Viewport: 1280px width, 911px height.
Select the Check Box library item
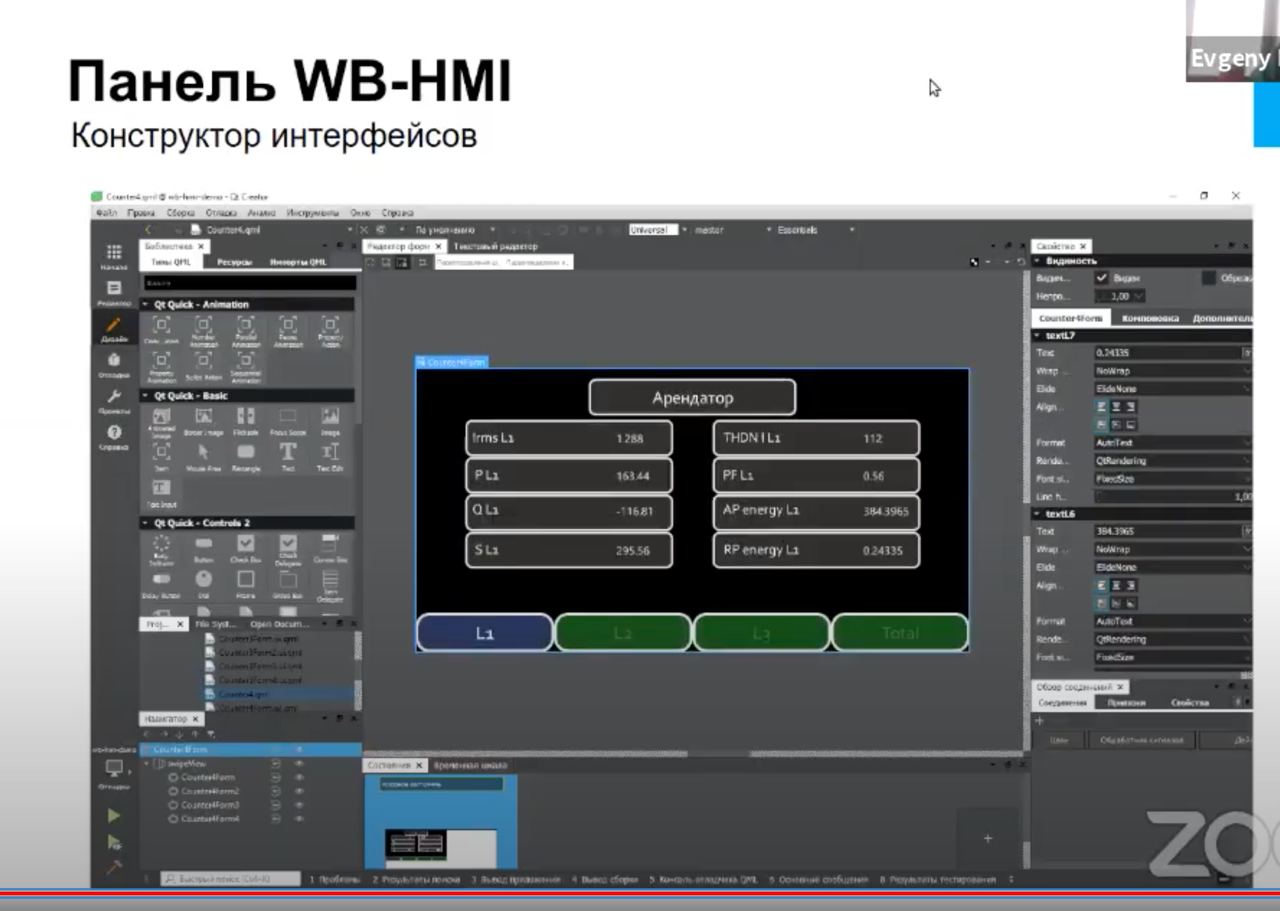tap(245, 548)
